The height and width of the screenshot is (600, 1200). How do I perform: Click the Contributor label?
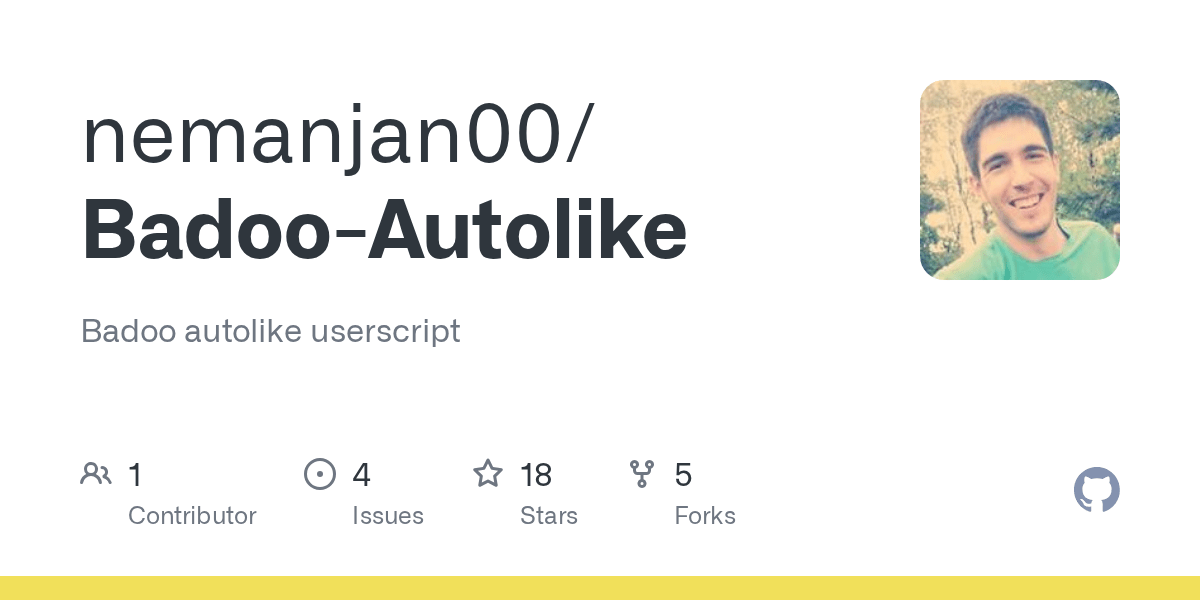coord(192,516)
